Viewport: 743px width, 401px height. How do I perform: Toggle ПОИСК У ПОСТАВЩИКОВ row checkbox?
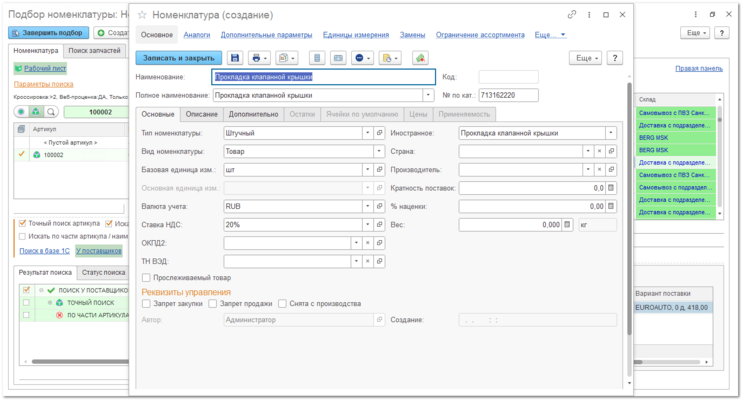coord(26,290)
